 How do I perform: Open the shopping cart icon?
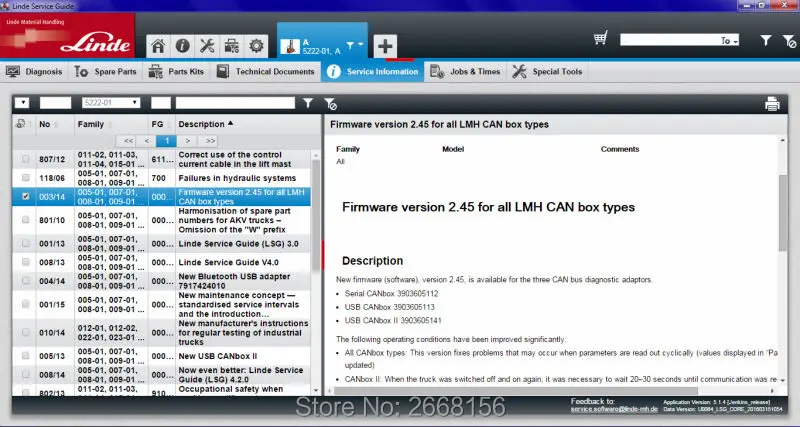click(x=601, y=39)
